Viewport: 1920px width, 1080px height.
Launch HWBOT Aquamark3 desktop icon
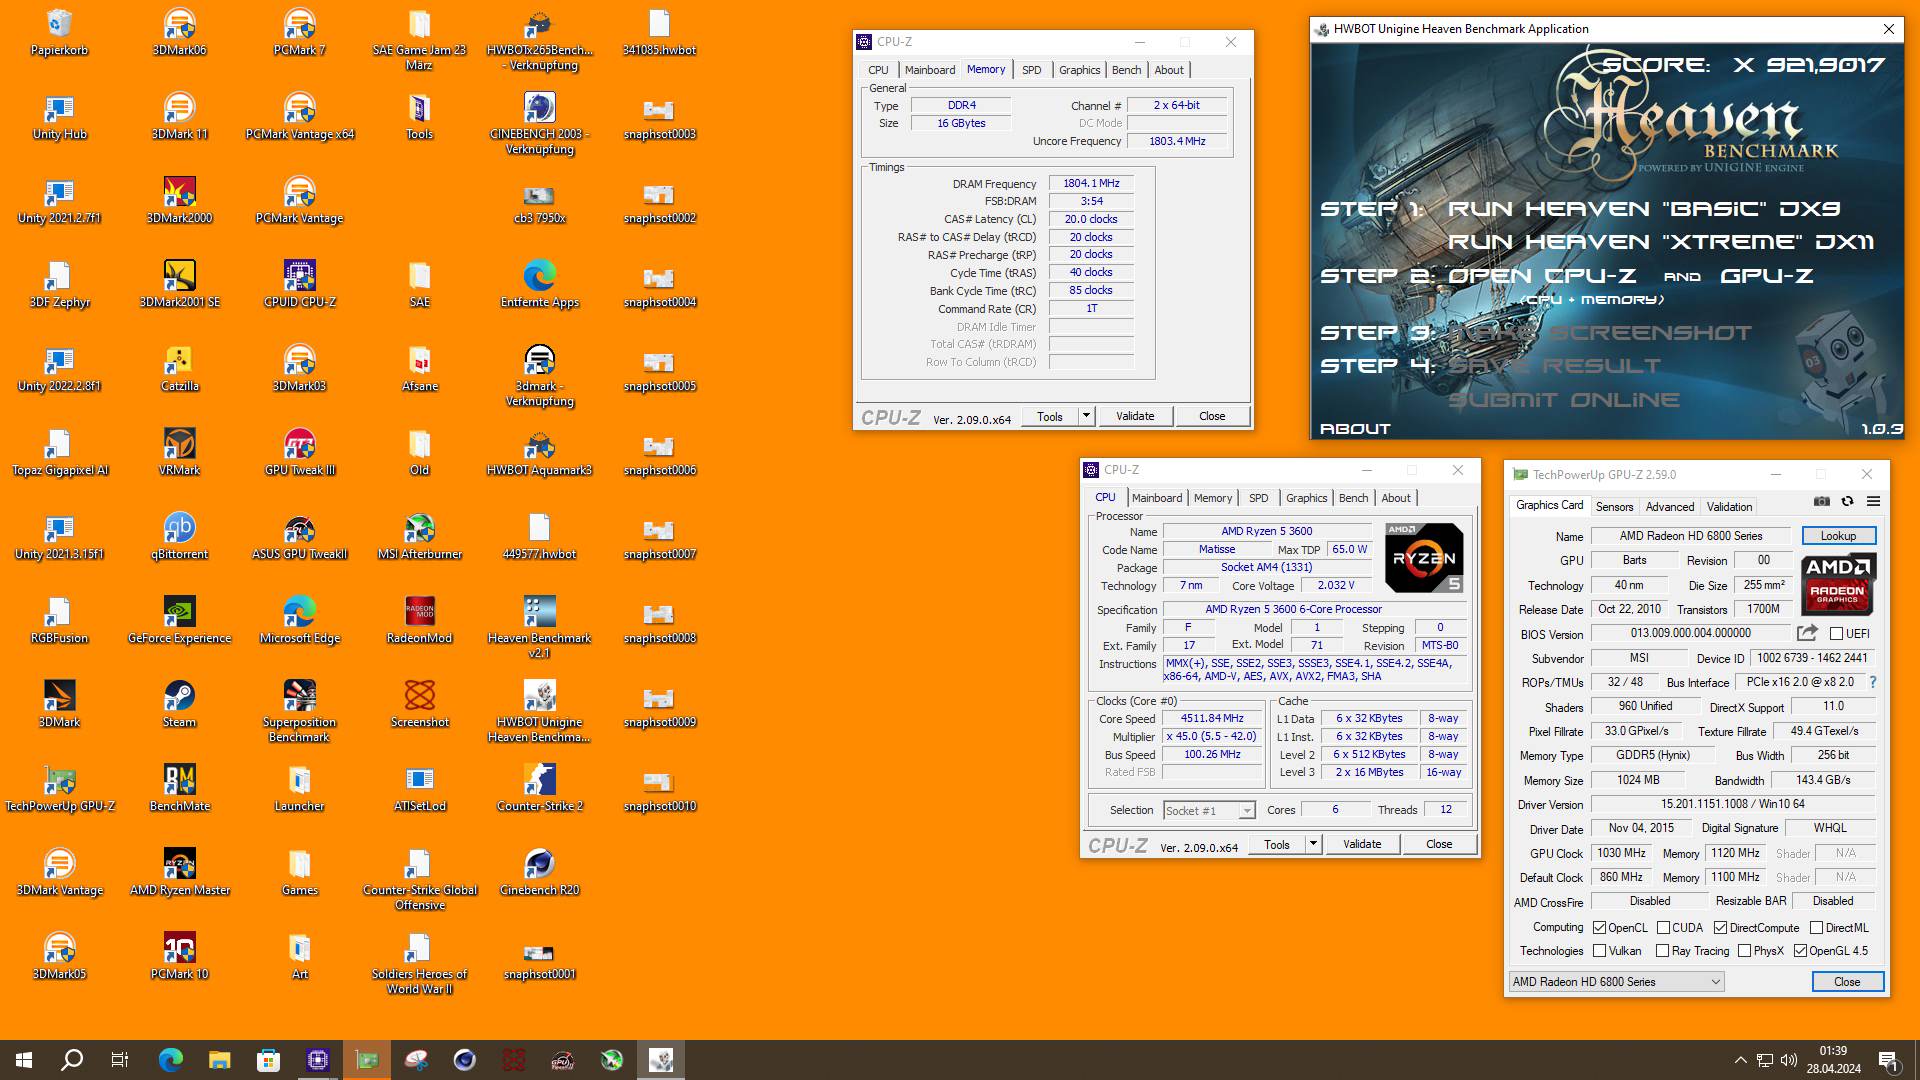(539, 451)
